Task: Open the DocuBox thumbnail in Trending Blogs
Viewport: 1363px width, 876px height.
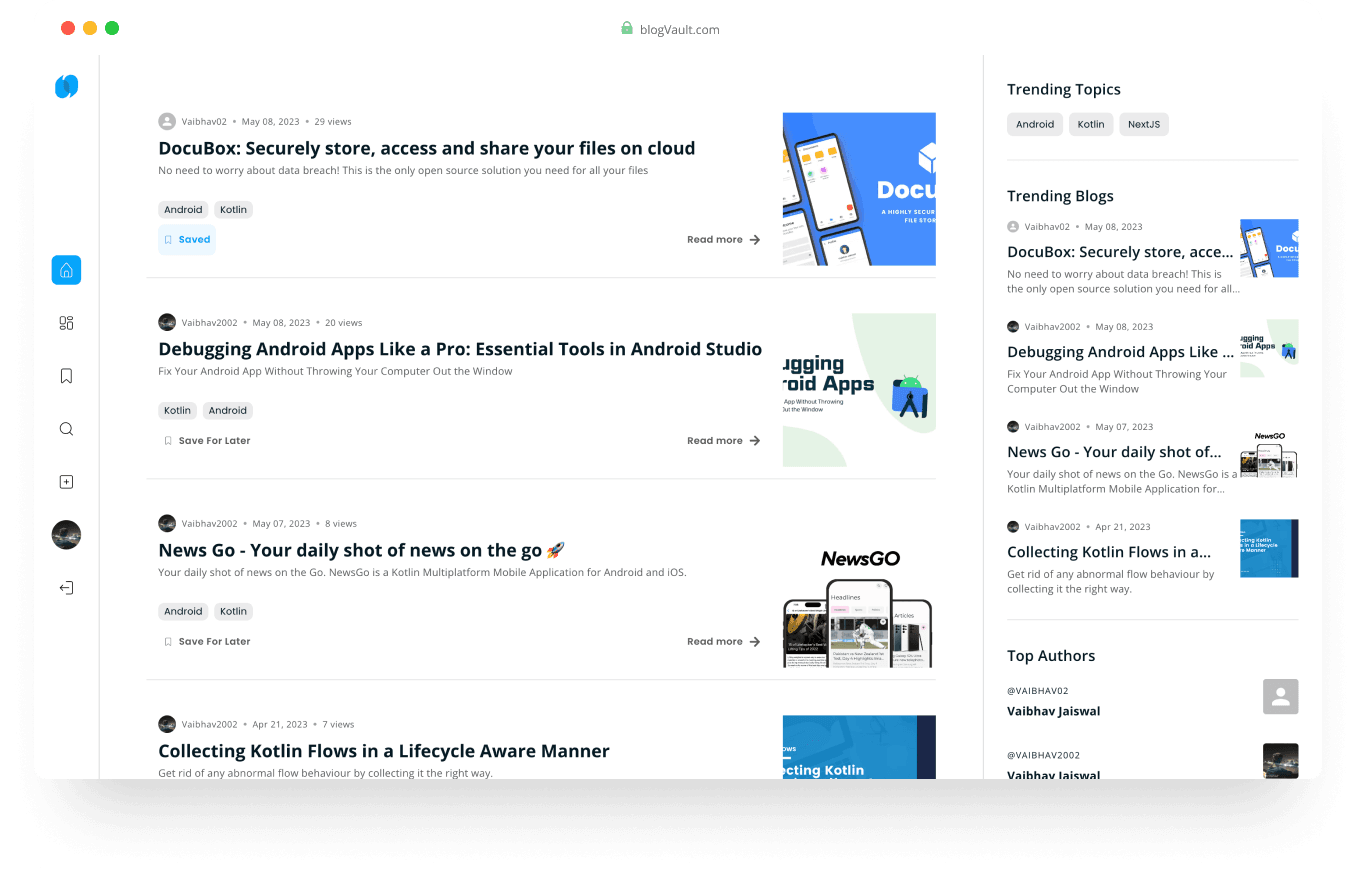Action: (1269, 248)
